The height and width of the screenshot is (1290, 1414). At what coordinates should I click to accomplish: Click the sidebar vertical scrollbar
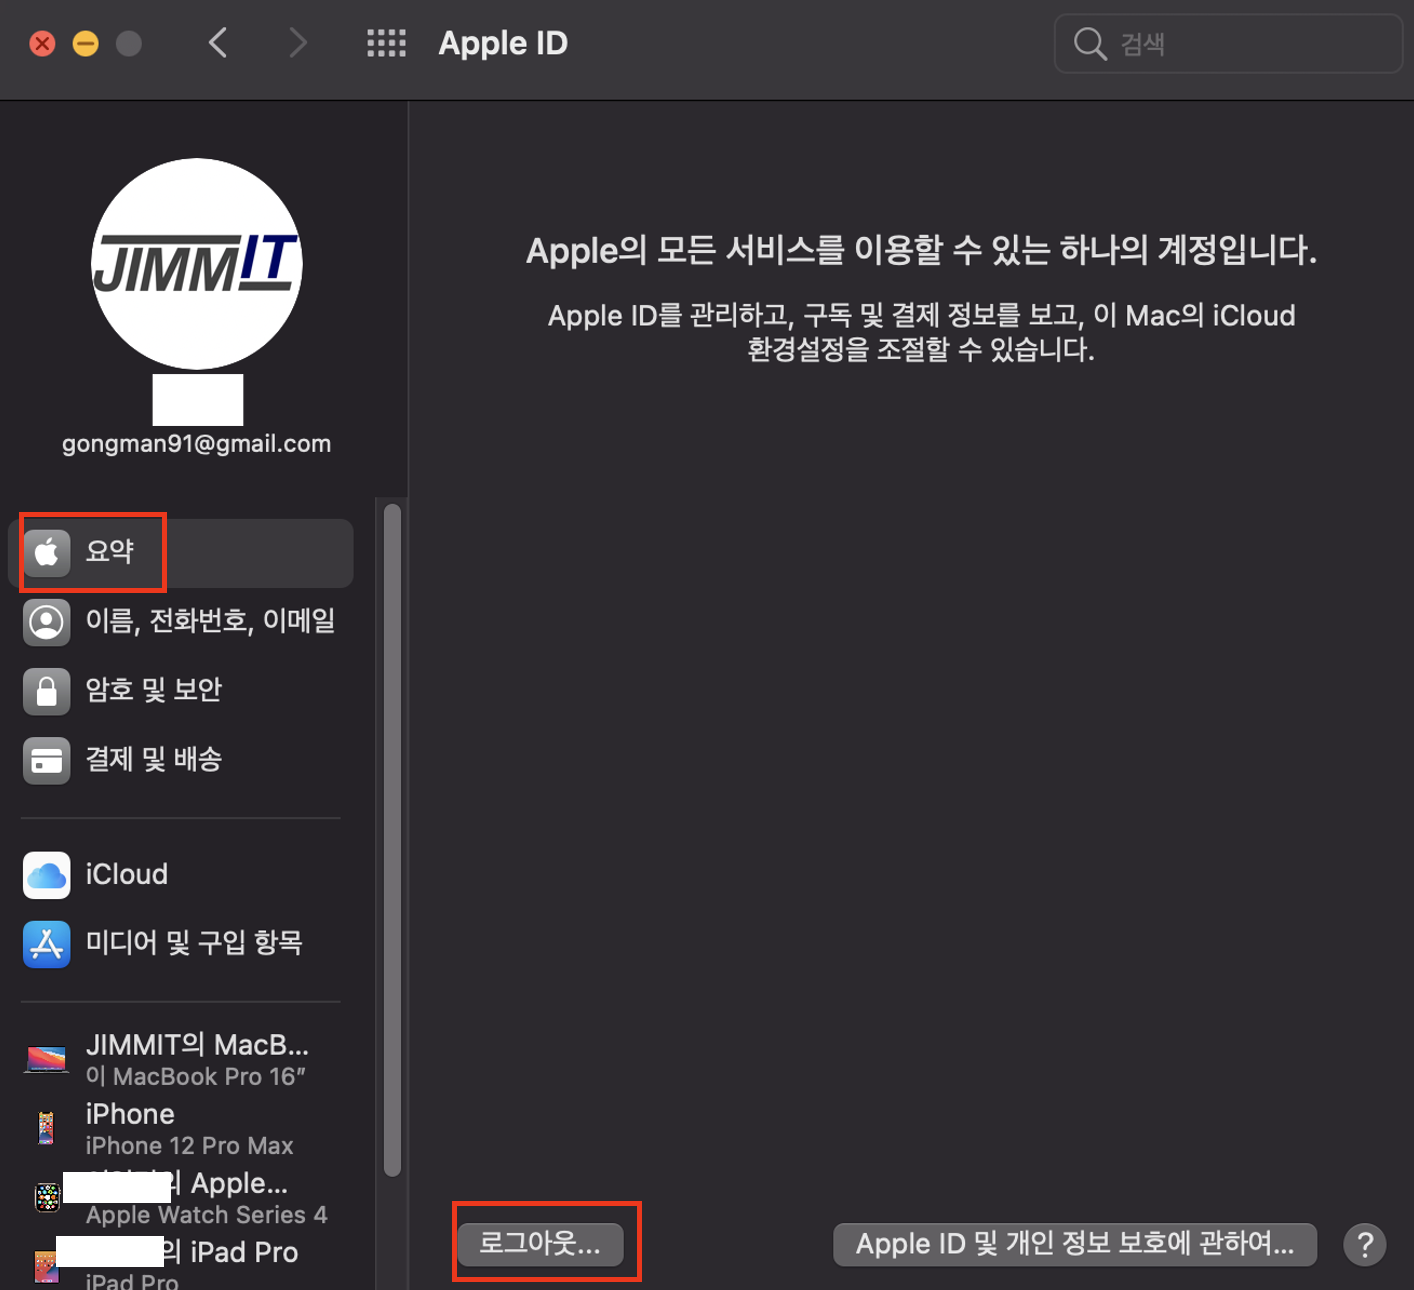click(392, 840)
